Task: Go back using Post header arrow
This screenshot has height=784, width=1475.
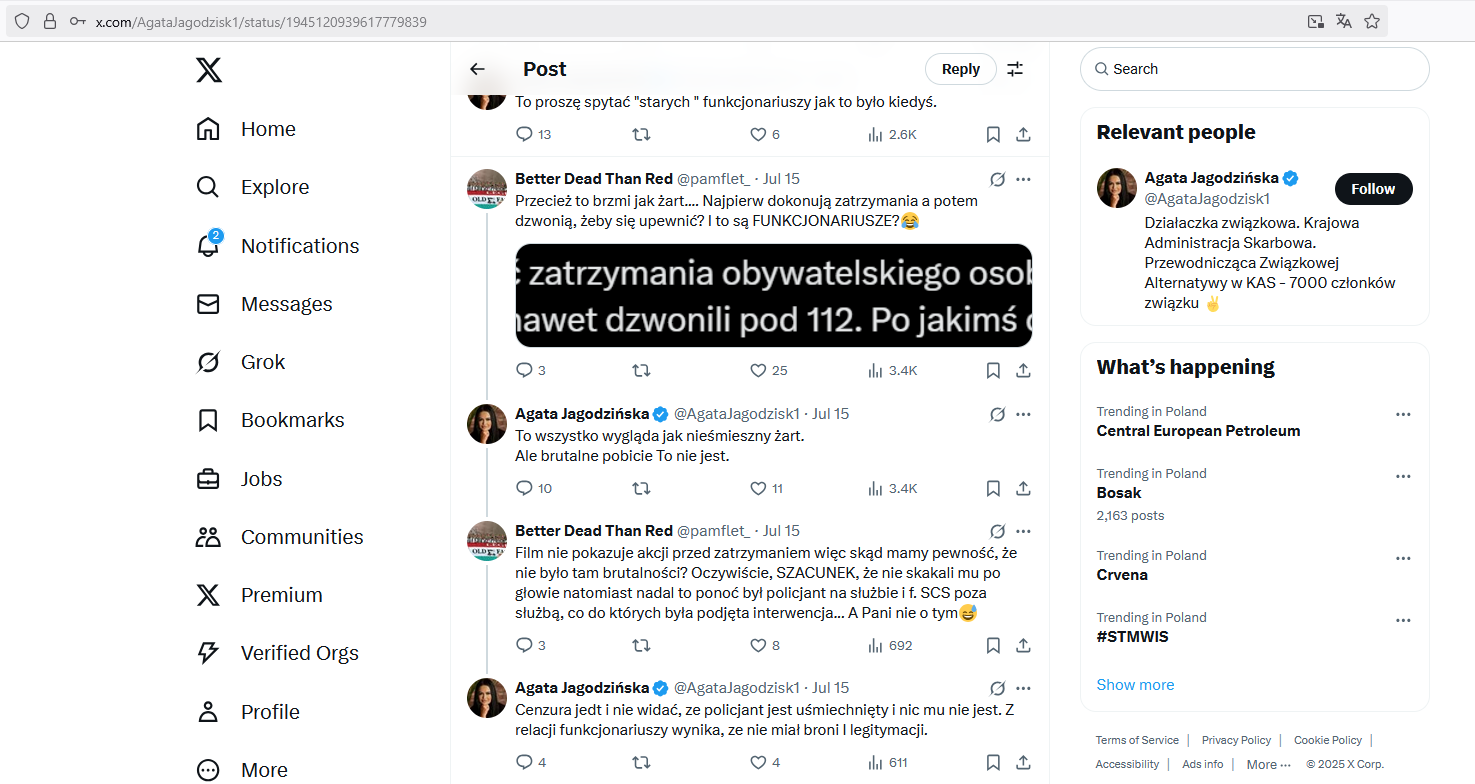Action: tap(477, 69)
